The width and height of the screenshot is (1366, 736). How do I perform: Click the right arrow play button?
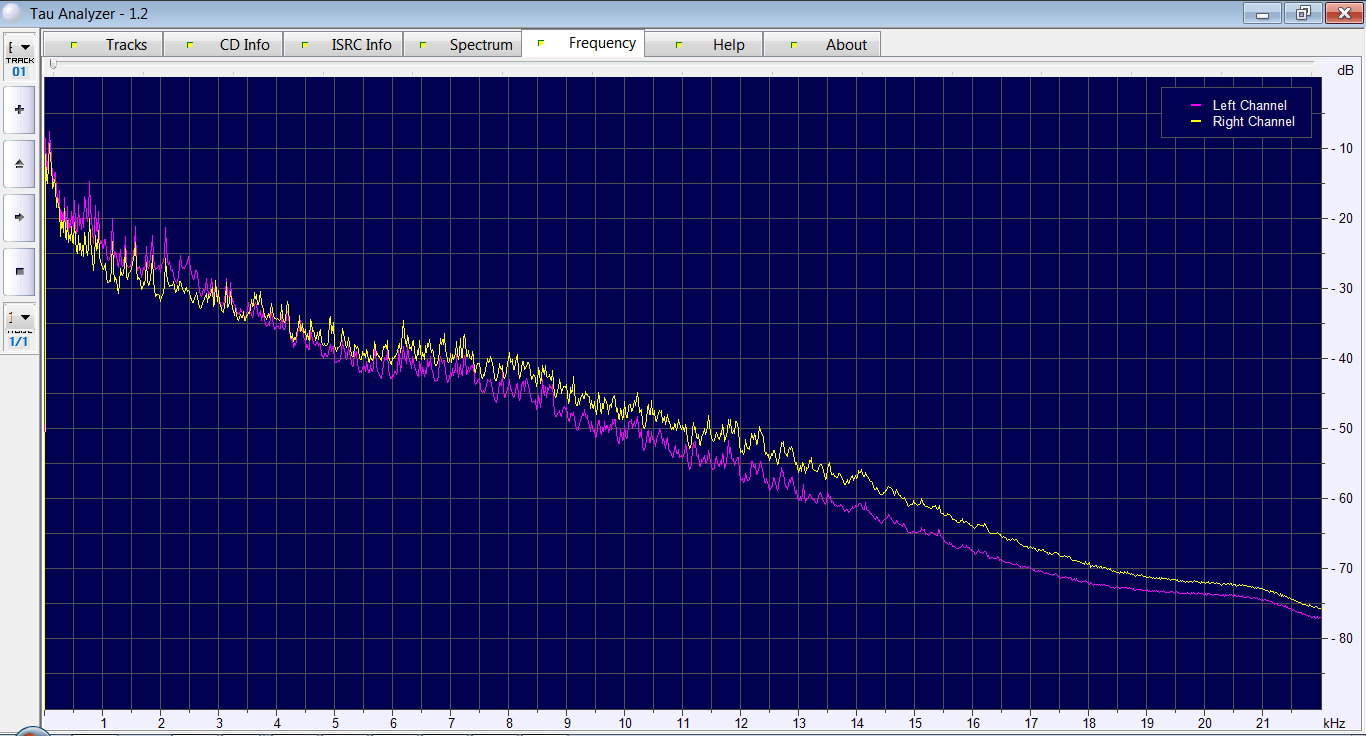[19, 217]
